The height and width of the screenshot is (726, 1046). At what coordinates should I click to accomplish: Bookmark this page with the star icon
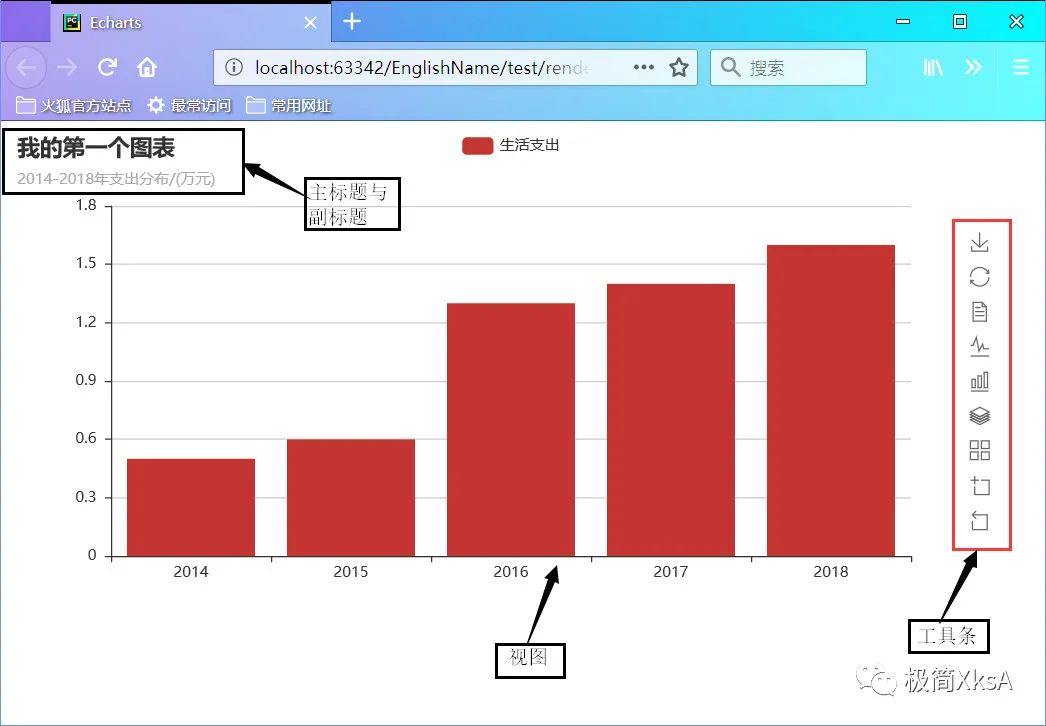(679, 67)
